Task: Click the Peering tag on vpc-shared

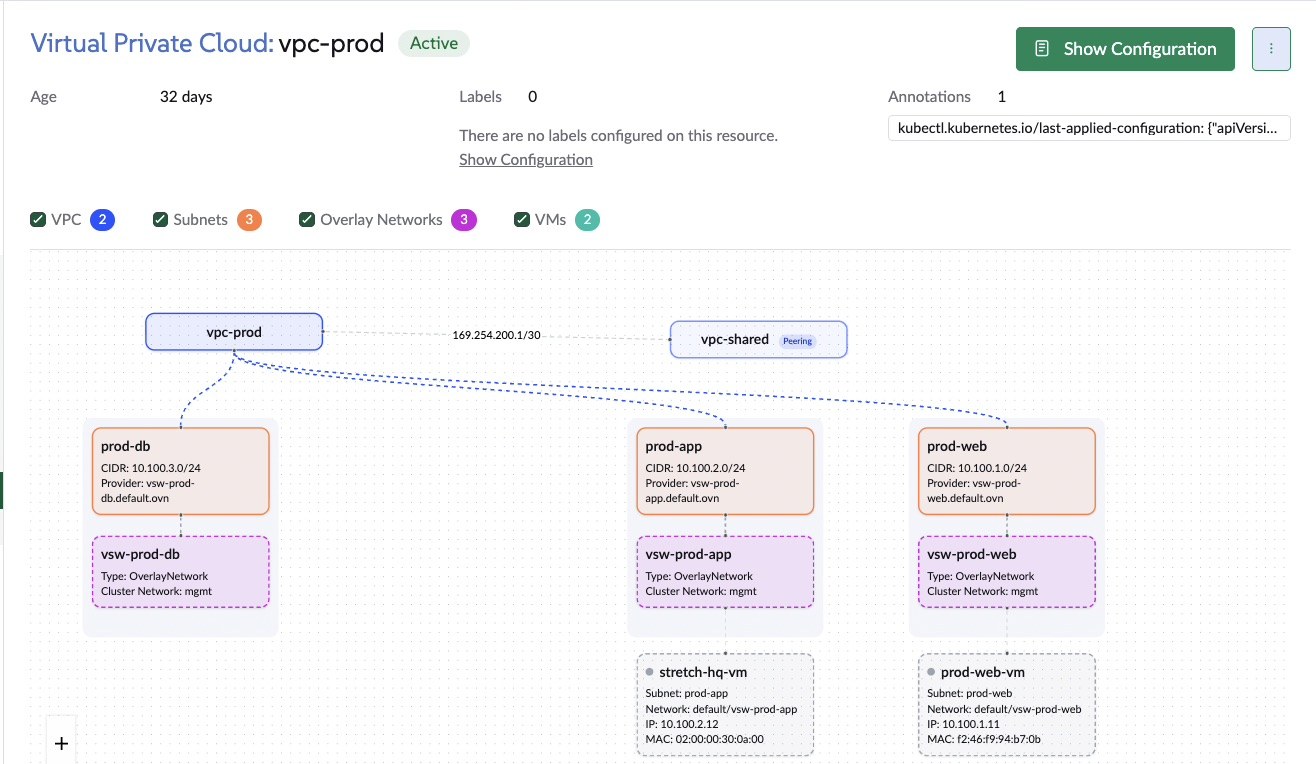Action: pos(798,341)
